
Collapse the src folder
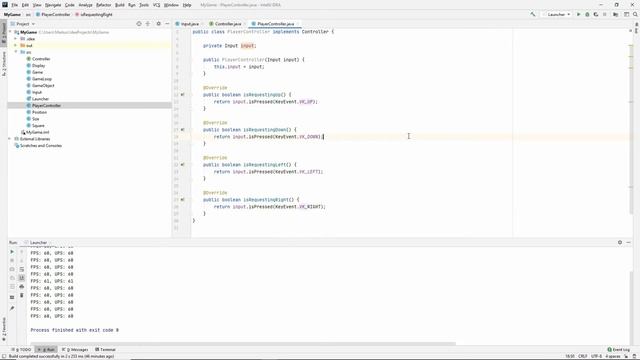pyautogui.click(x=16, y=52)
